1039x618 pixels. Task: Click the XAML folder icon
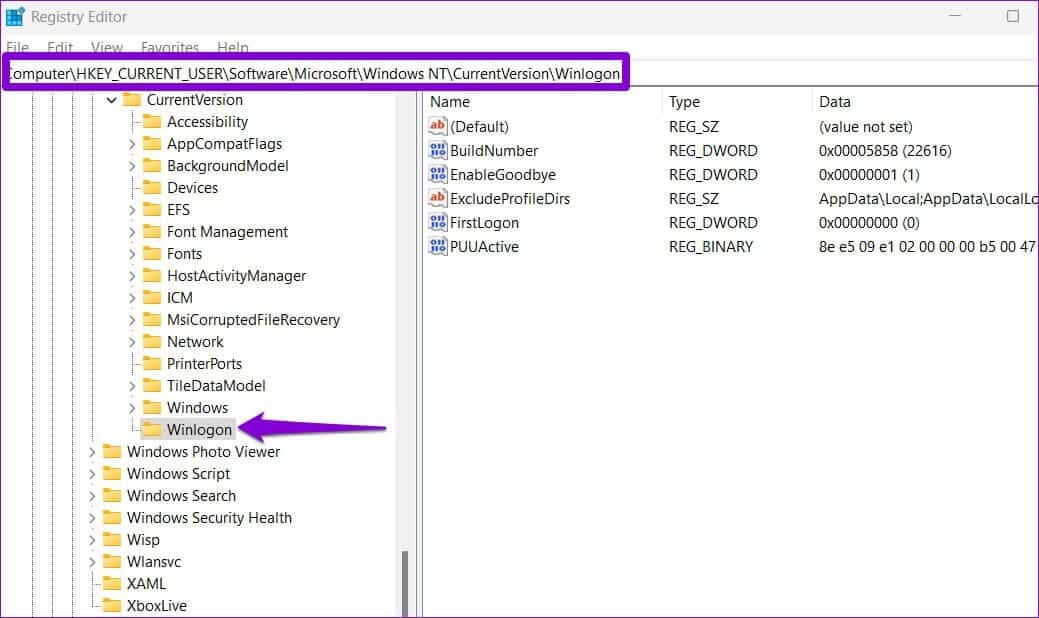point(112,584)
